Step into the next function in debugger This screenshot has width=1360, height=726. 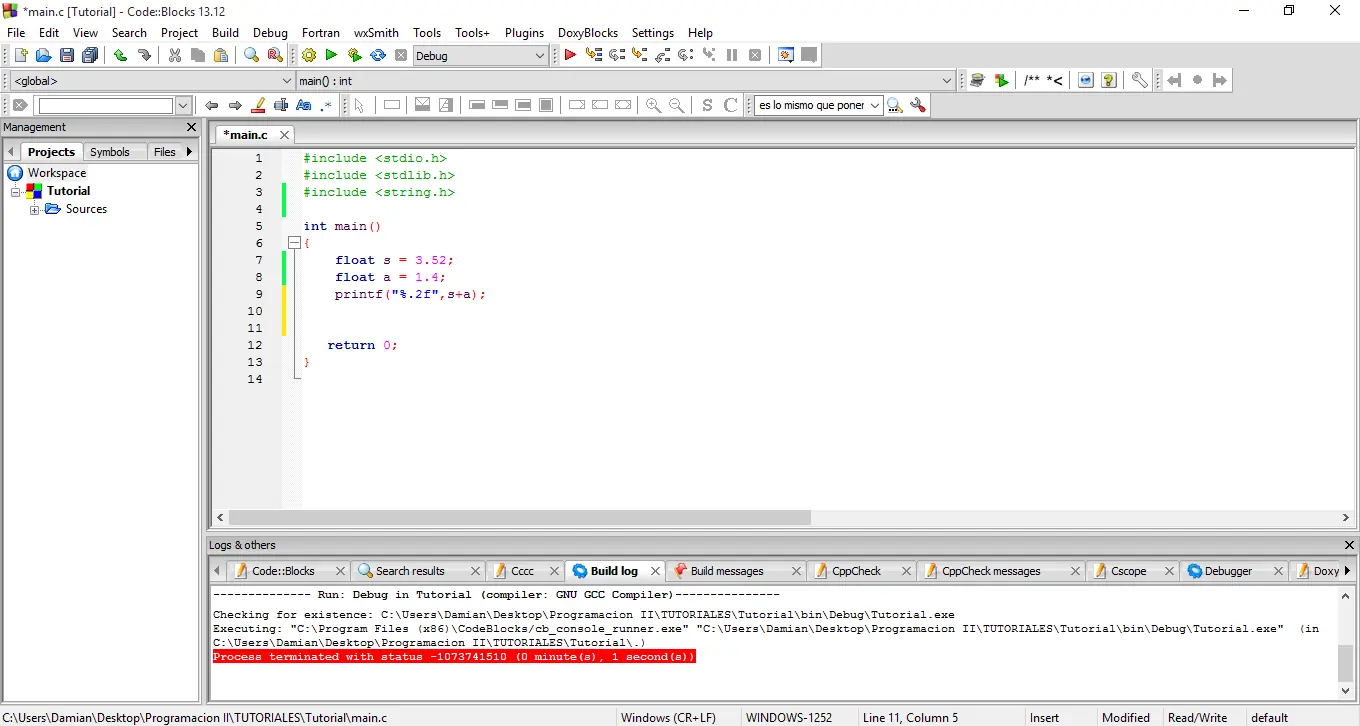[x=639, y=55]
